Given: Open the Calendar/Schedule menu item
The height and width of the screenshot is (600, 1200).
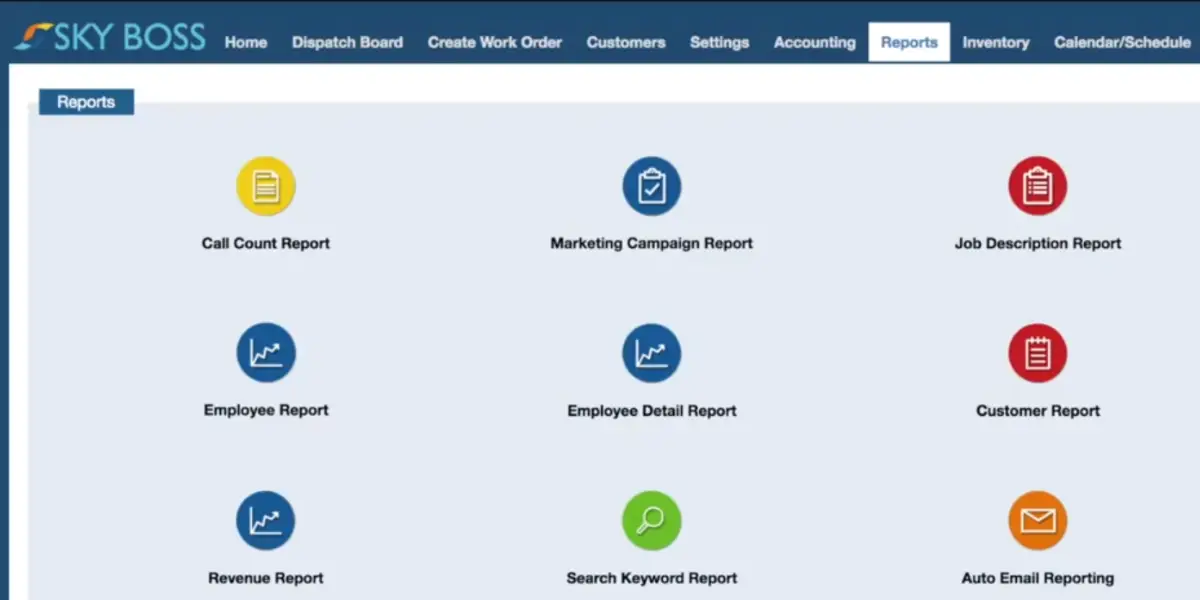Looking at the screenshot, I should pyautogui.click(x=1122, y=42).
